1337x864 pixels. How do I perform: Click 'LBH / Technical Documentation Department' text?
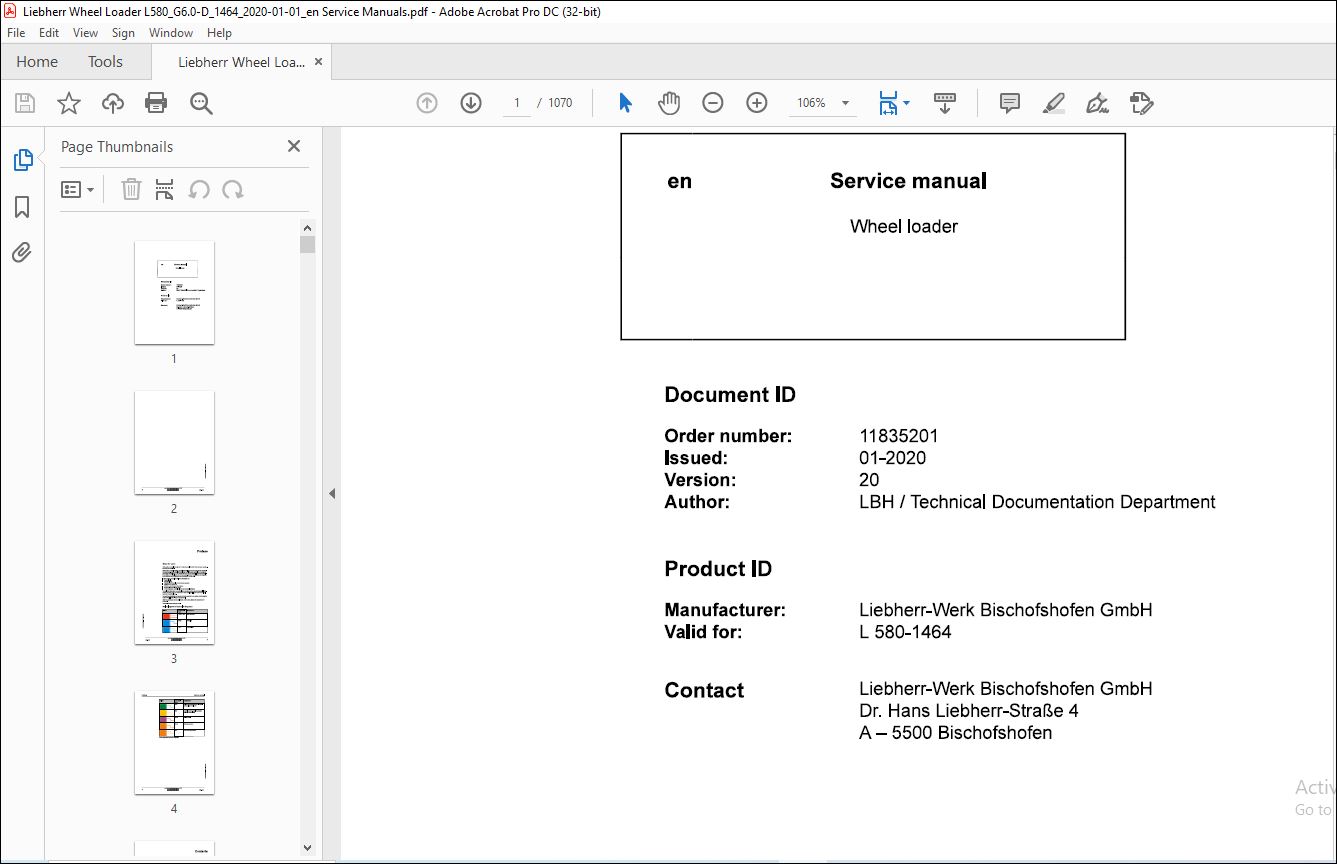coord(1037,502)
